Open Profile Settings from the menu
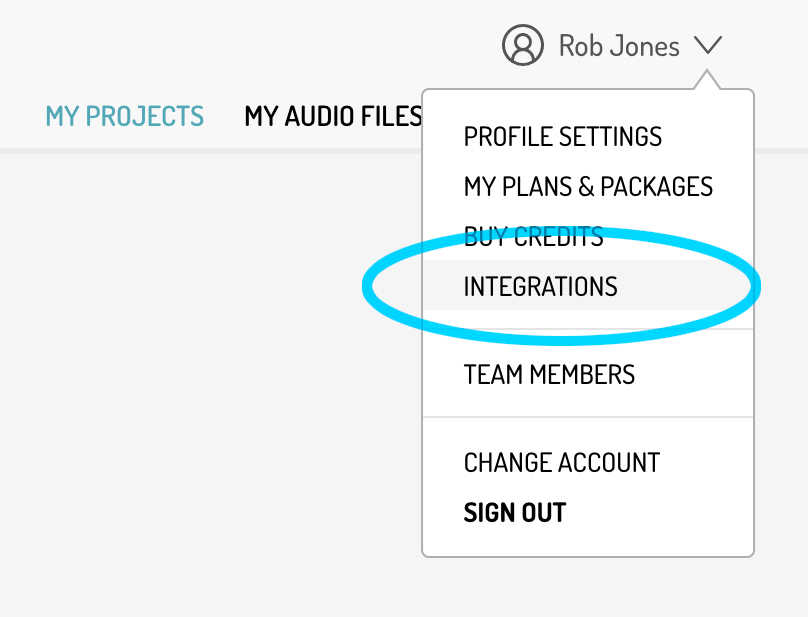Screen dimensions: 808x617 [563, 137]
